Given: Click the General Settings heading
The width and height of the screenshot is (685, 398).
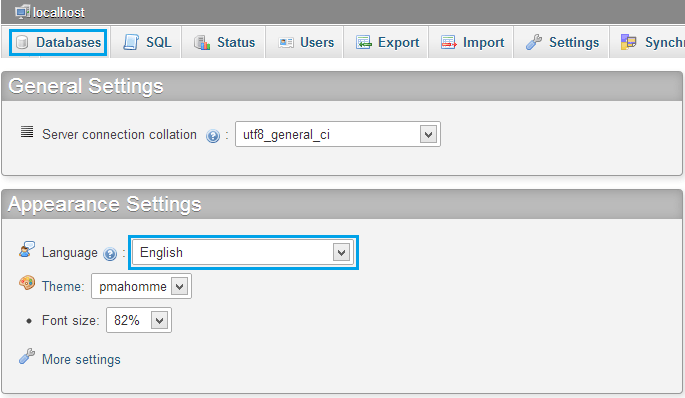Looking at the screenshot, I should click(x=86, y=86).
